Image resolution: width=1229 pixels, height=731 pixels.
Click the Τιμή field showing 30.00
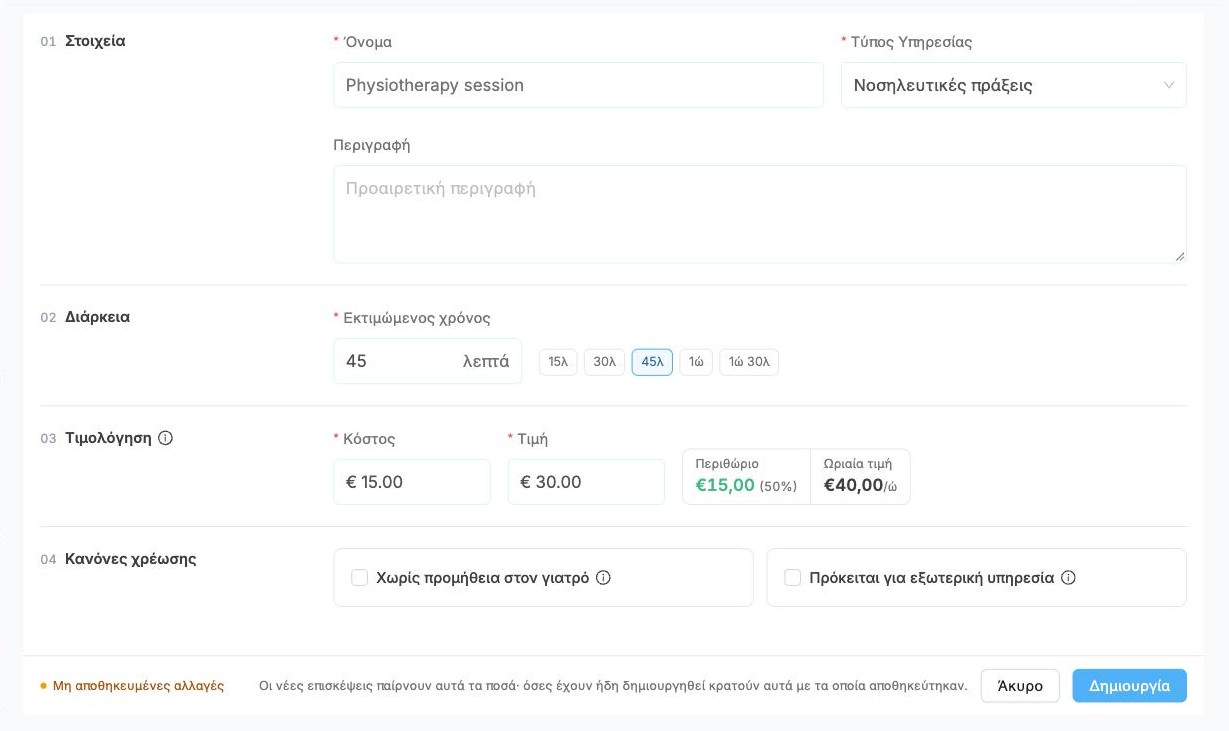pyautogui.click(x=586, y=482)
